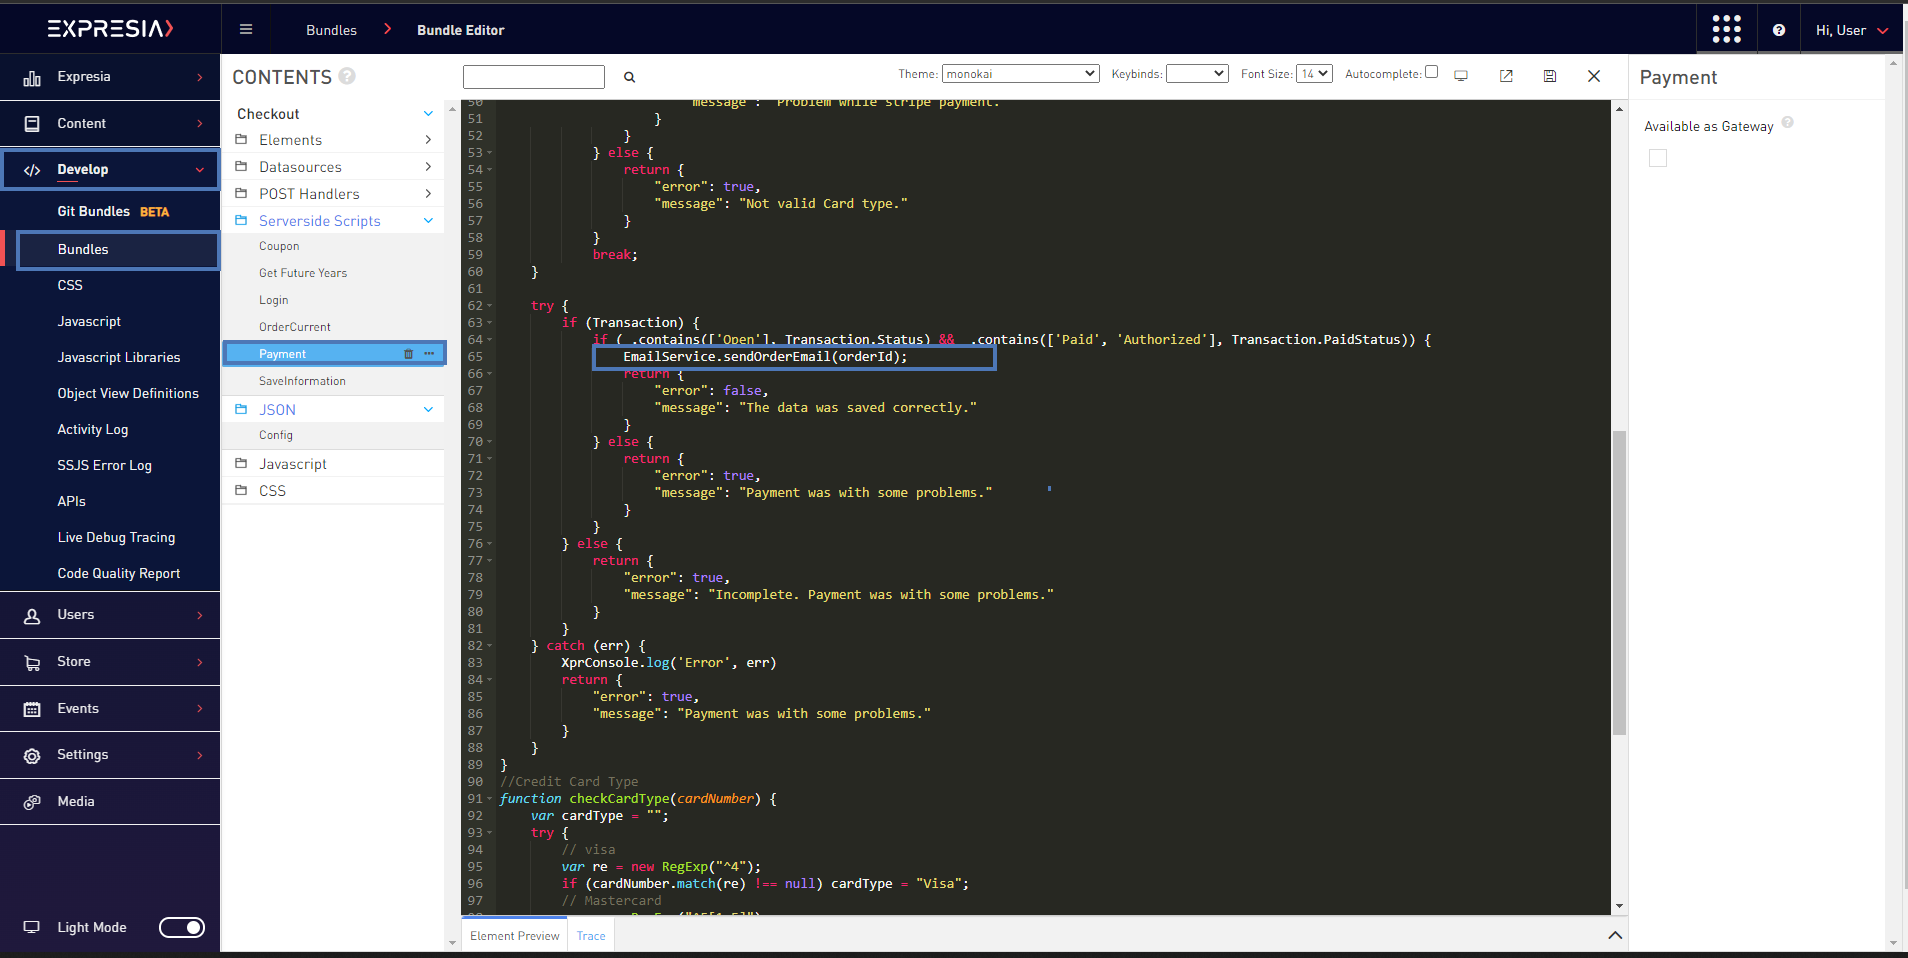Click the contents search input field

click(534, 77)
